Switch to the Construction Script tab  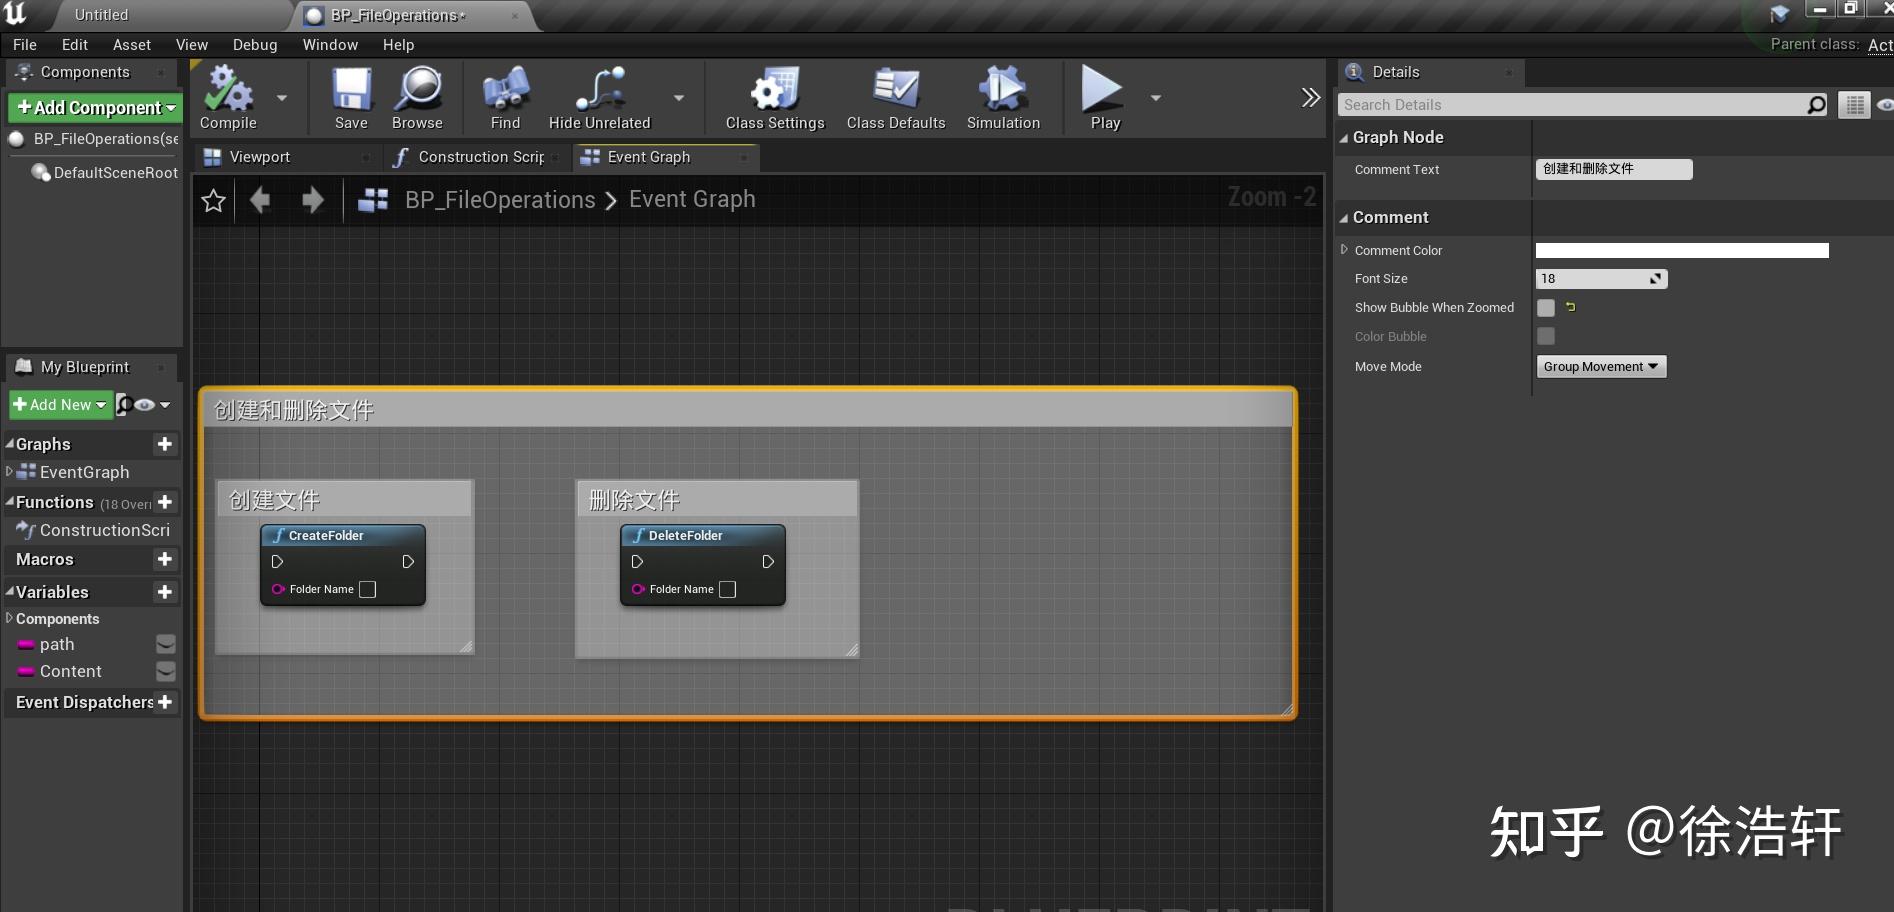[481, 157]
